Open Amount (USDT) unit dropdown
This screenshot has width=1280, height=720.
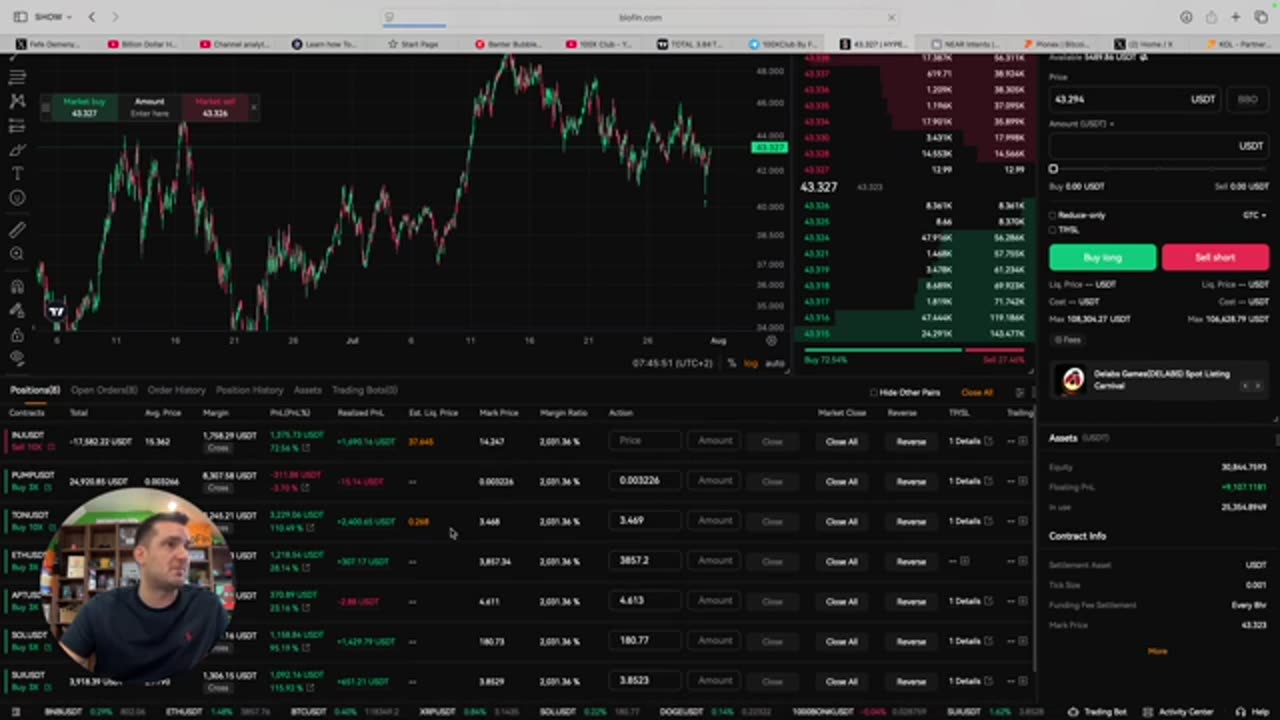tap(1082, 124)
